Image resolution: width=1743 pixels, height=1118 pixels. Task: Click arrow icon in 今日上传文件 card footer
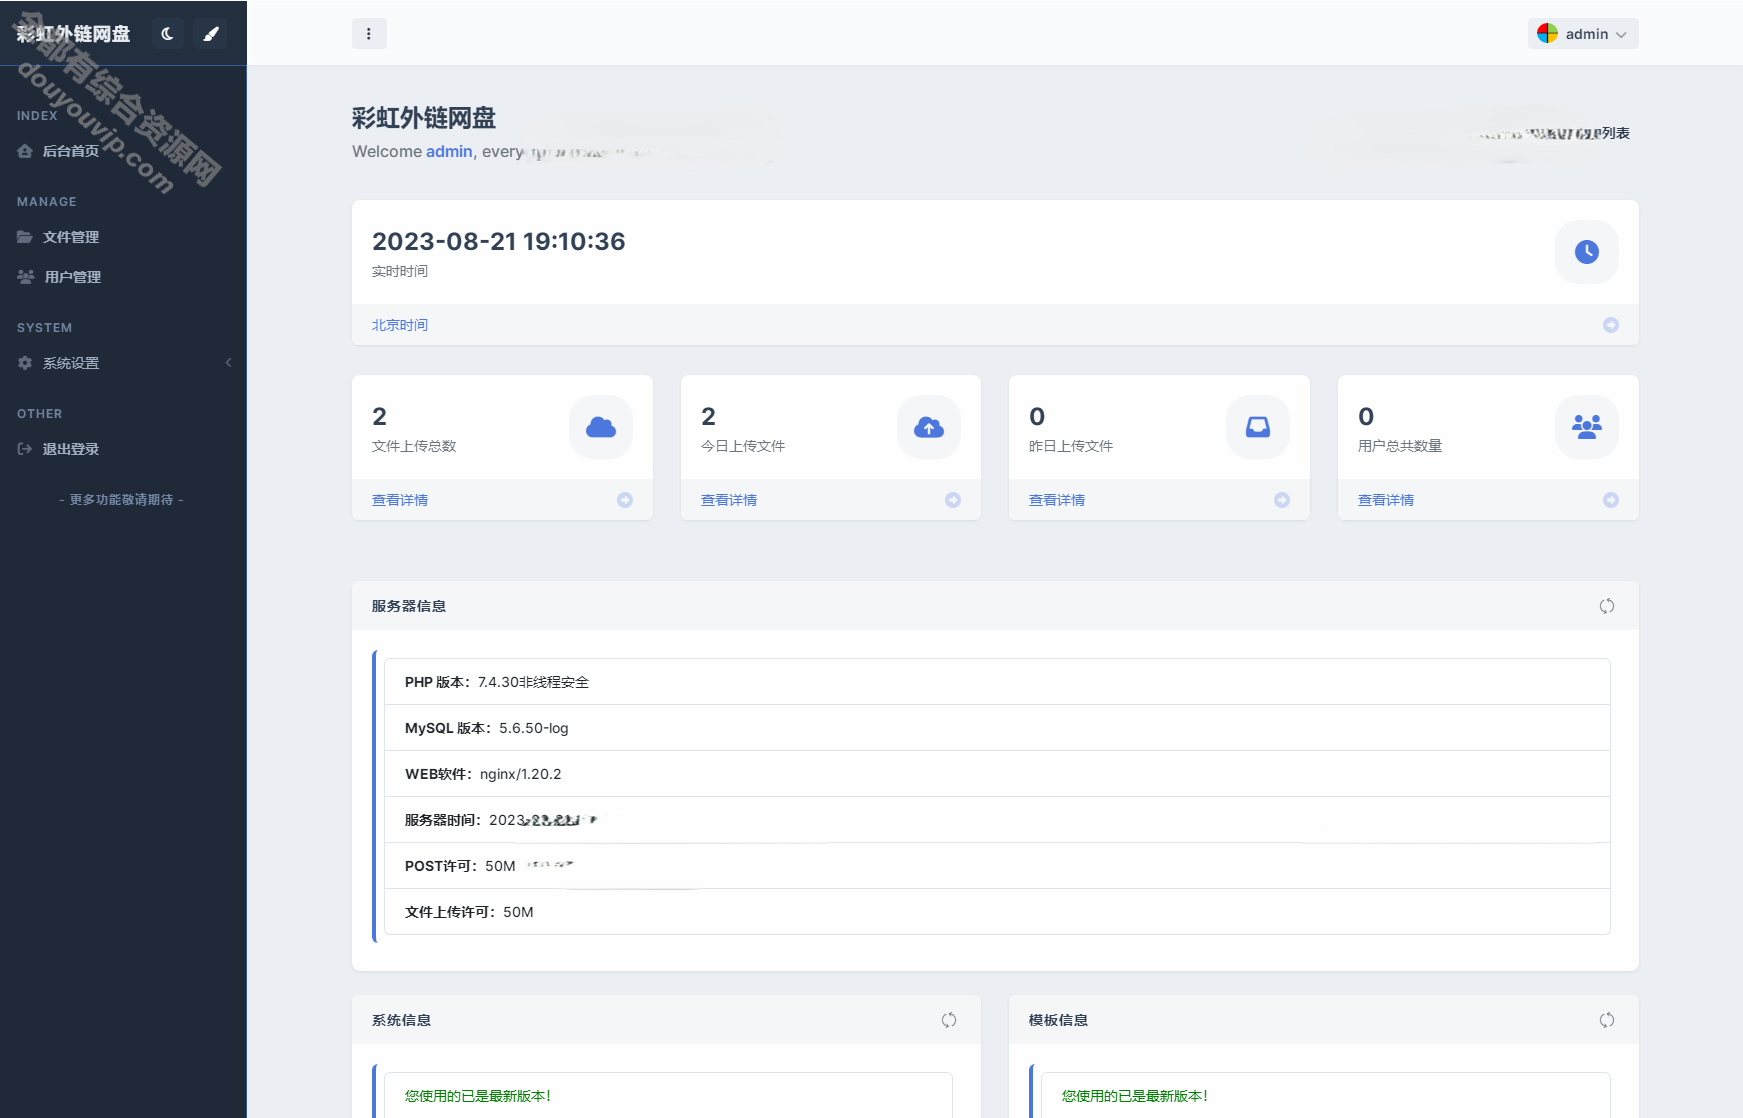[953, 500]
